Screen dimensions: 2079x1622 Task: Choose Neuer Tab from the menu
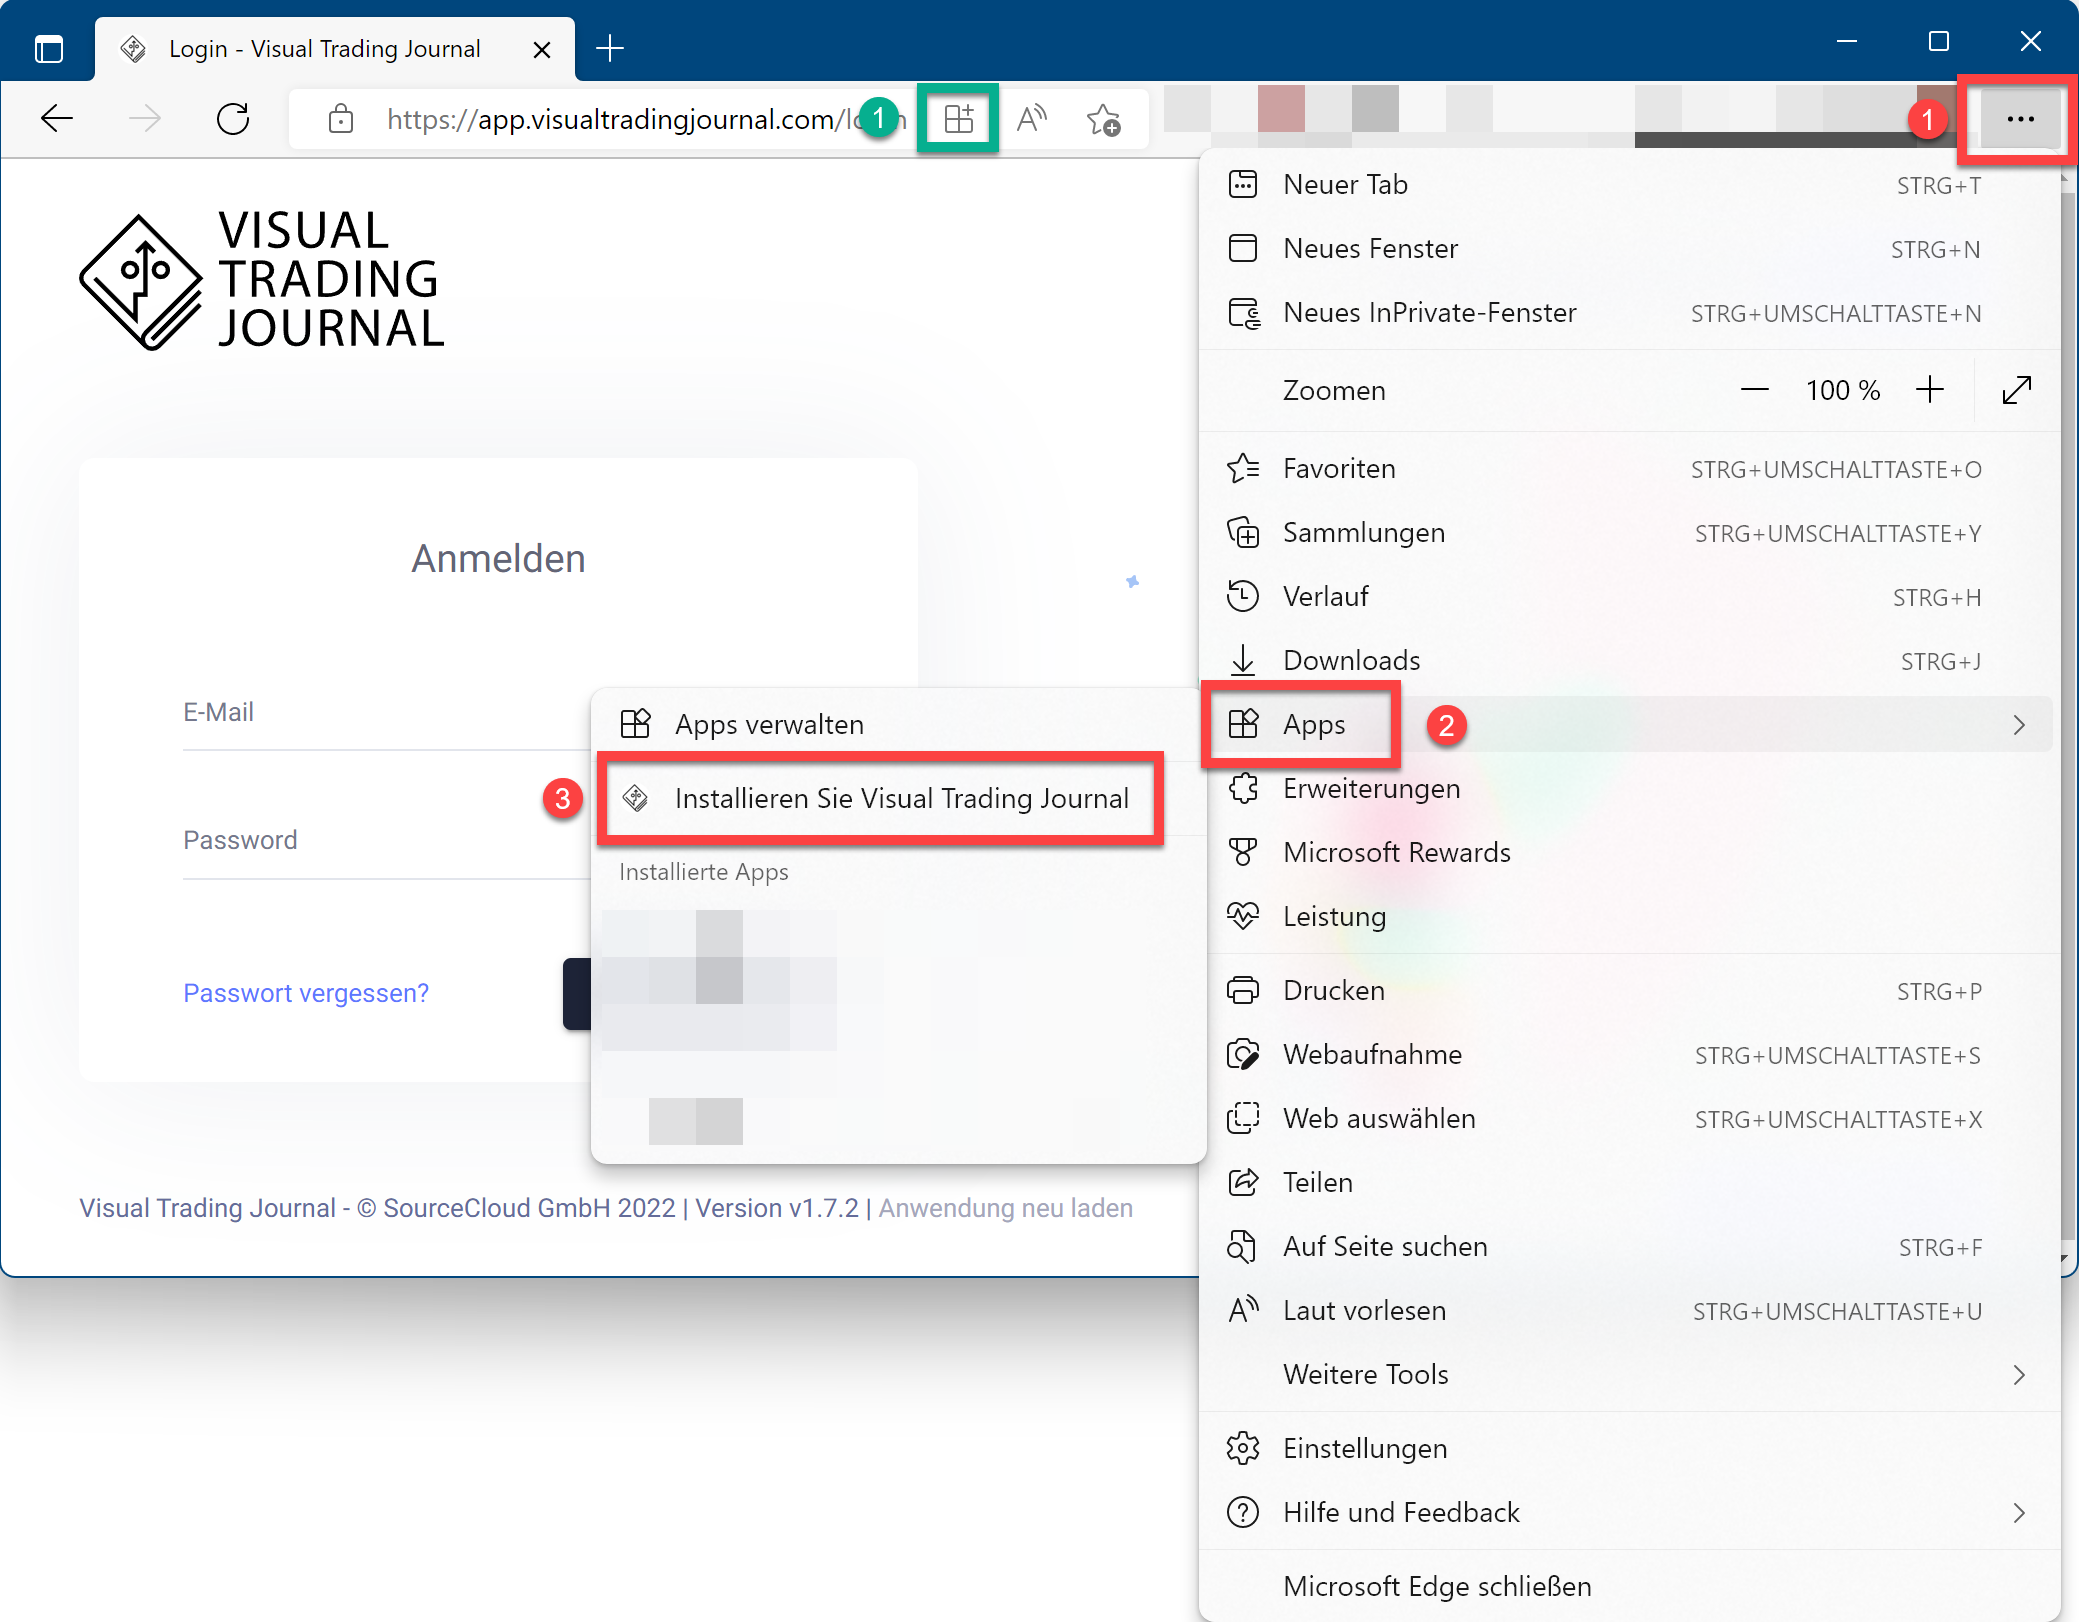point(1629,185)
